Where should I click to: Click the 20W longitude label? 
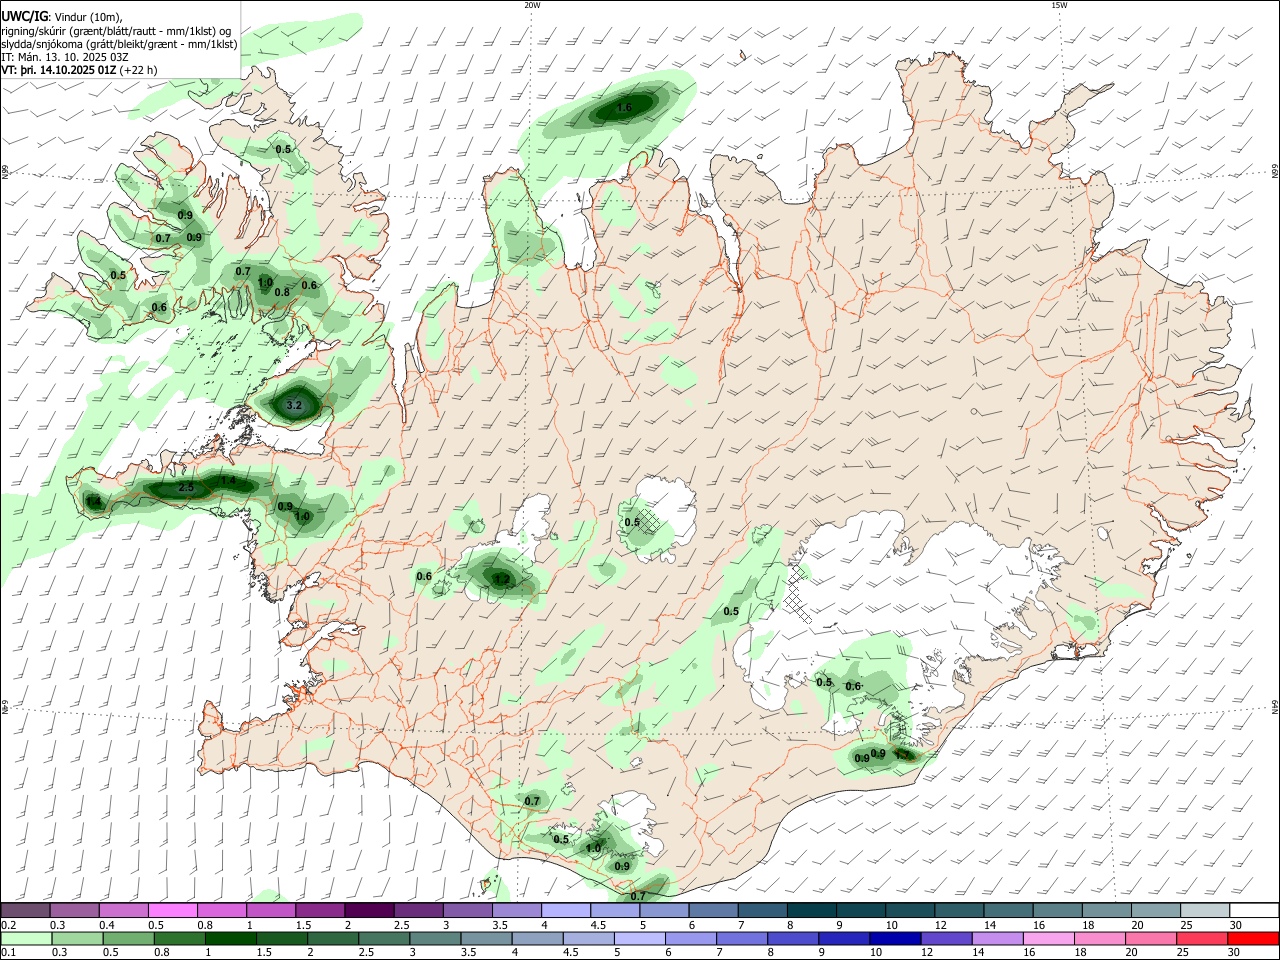532,5
